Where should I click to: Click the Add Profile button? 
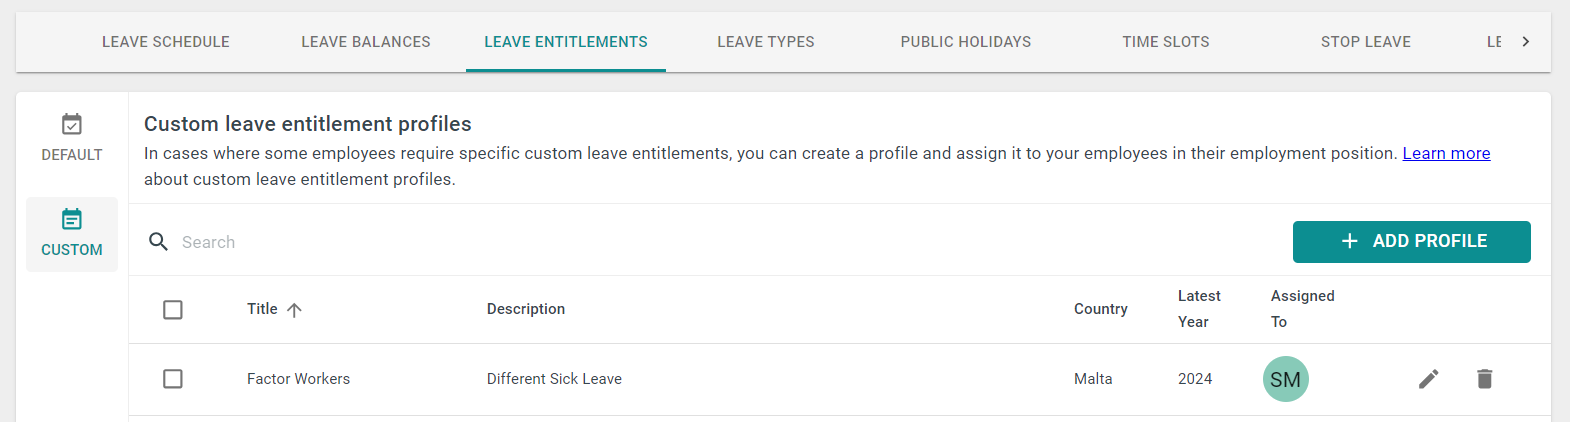click(1412, 242)
